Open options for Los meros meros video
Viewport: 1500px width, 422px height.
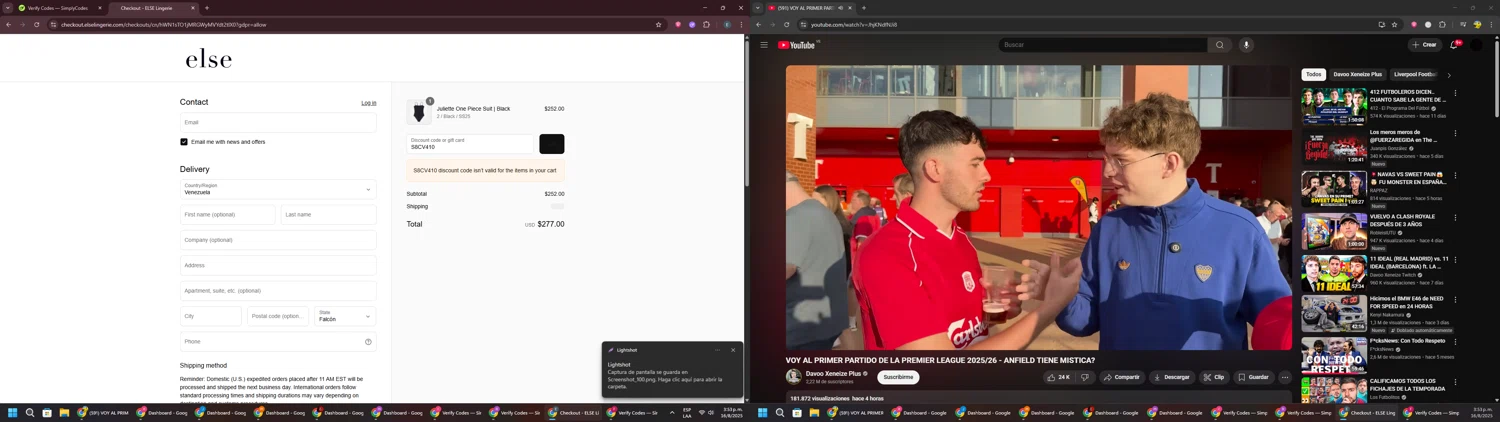coord(1455,133)
